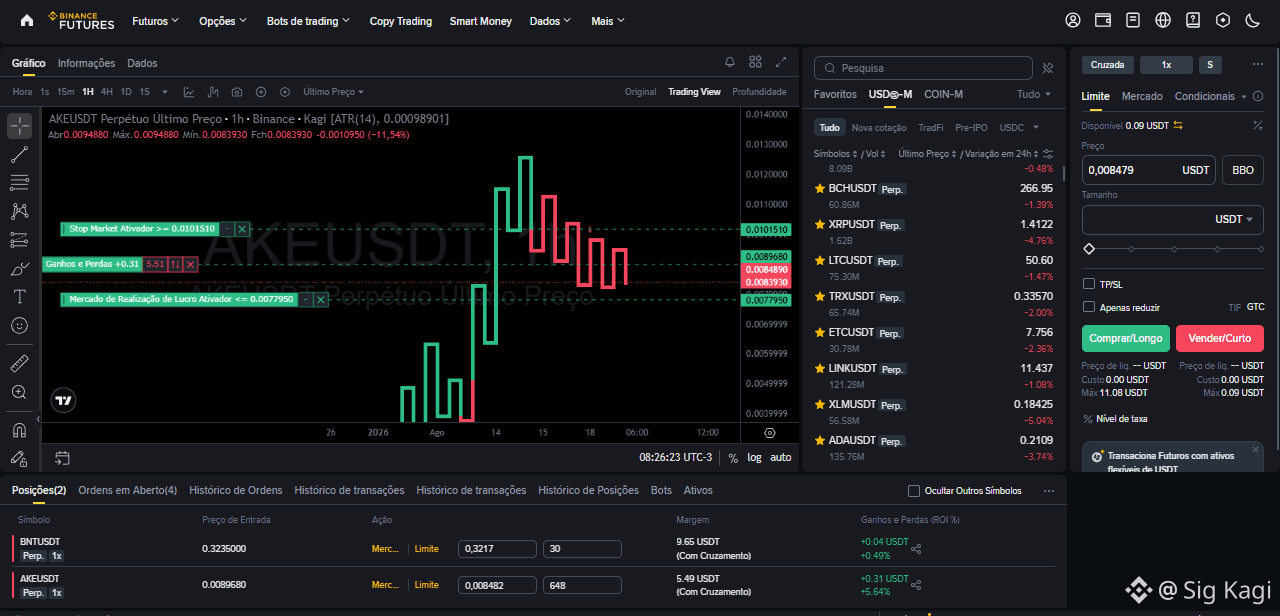
Task: Click the transfer arrows next to Disponível
Action: [1178, 125]
